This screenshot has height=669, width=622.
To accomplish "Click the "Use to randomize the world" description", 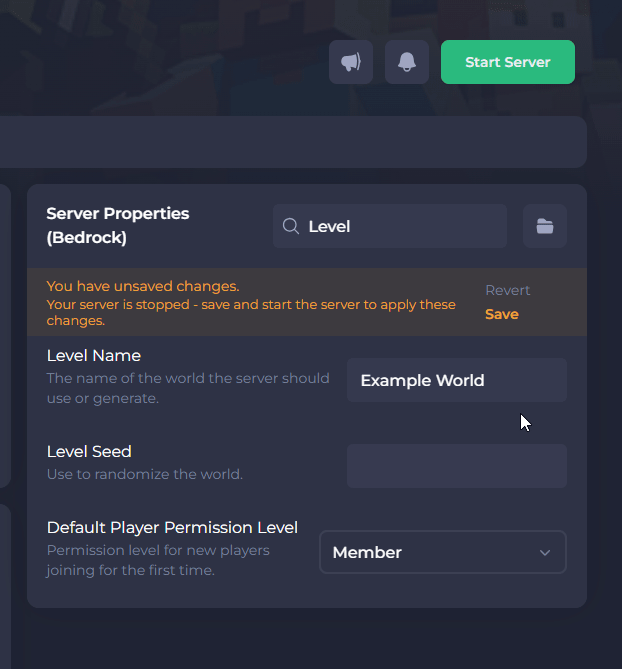I will click(x=145, y=474).
